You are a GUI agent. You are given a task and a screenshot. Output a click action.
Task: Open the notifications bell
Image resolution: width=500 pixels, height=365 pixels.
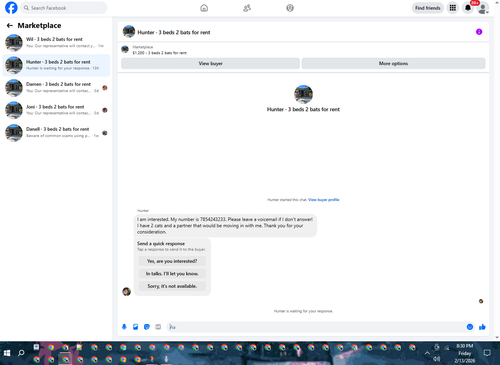click(x=468, y=8)
